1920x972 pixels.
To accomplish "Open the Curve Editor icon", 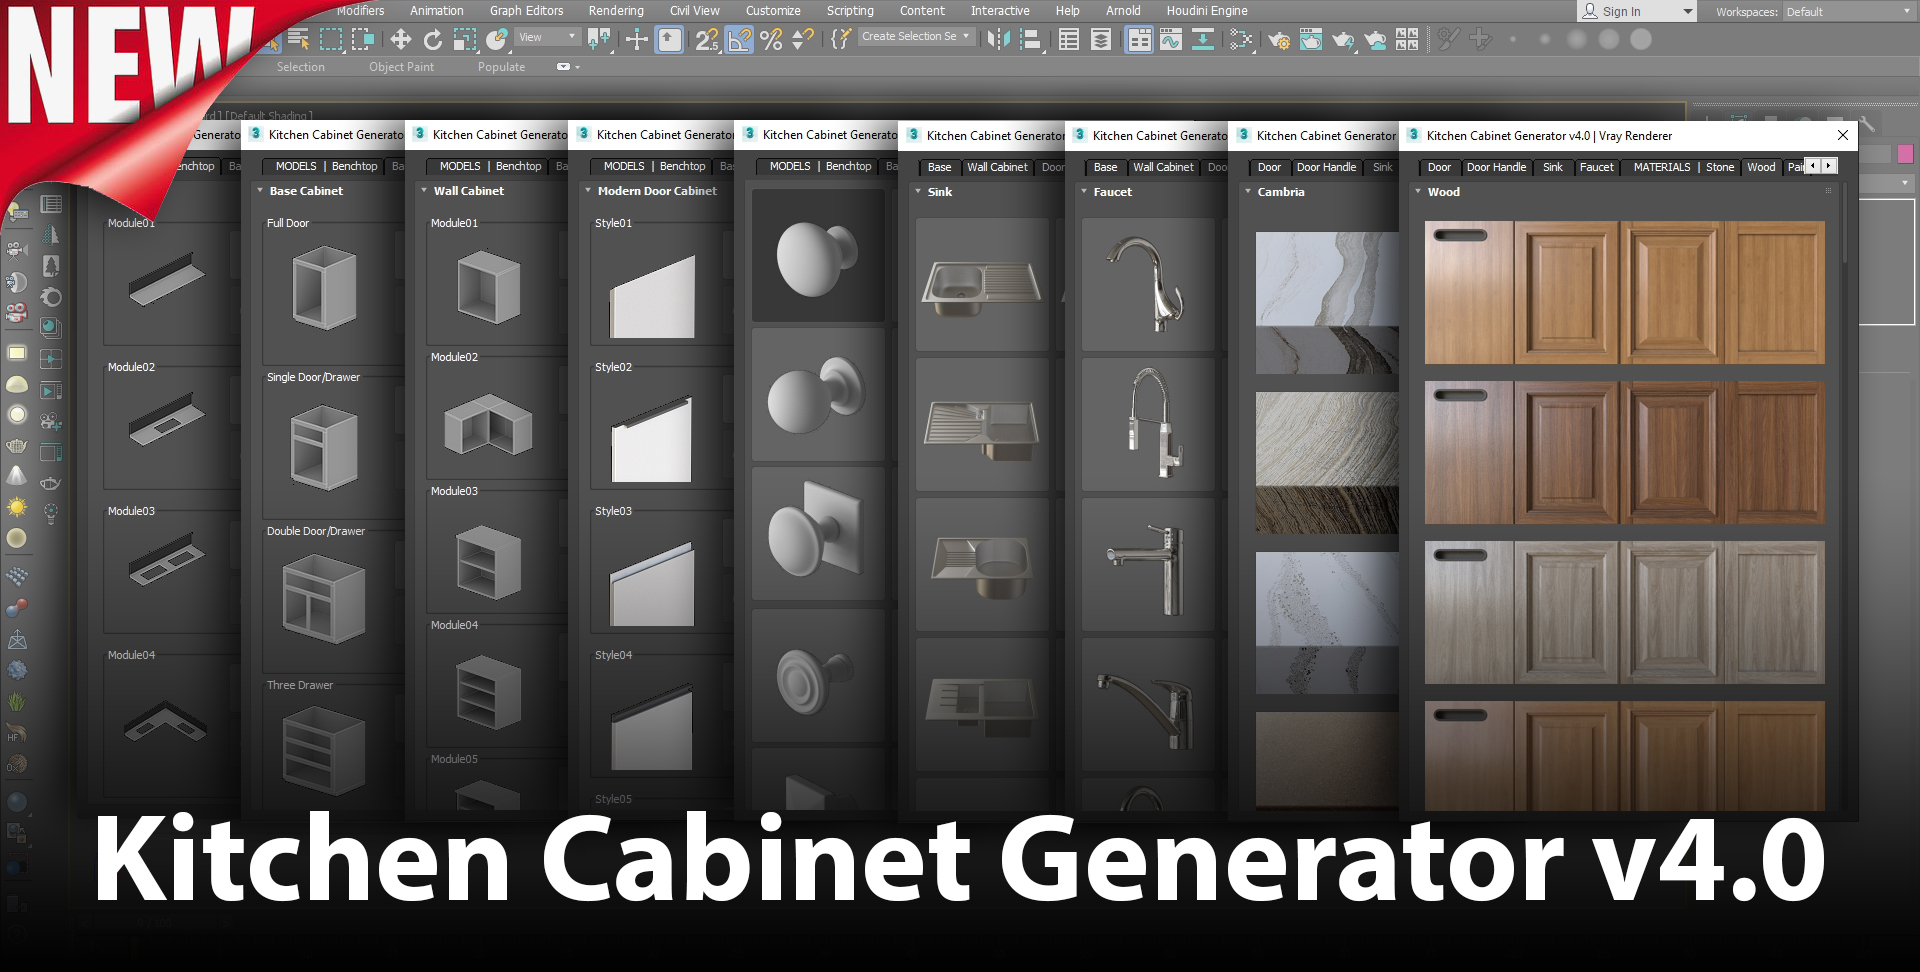I will click(x=1171, y=39).
